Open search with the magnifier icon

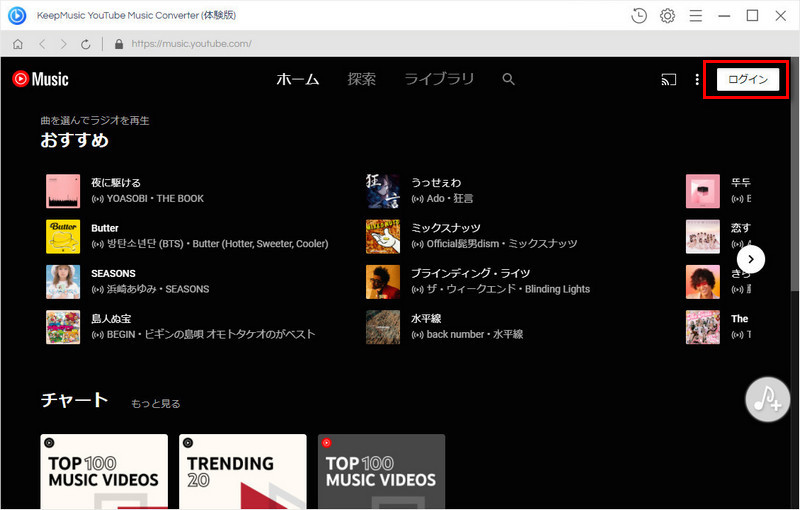tap(508, 79)
